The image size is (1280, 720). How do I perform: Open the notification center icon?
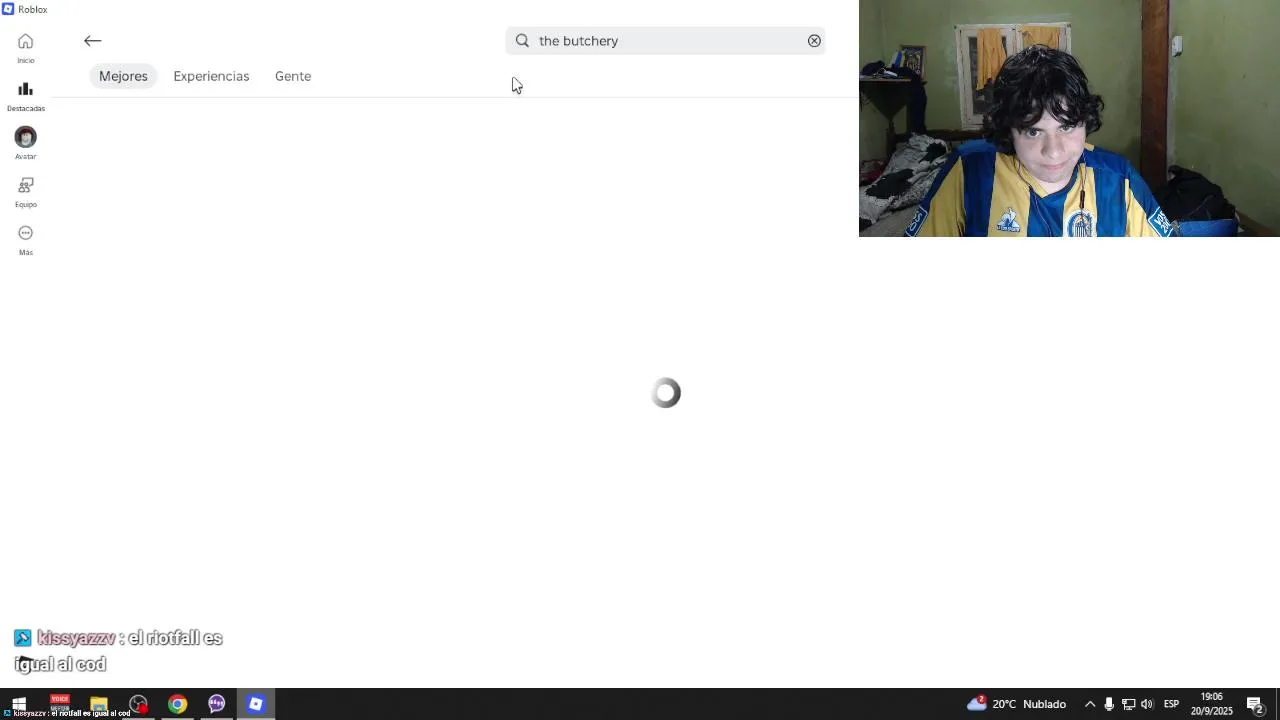[1255, 704]
